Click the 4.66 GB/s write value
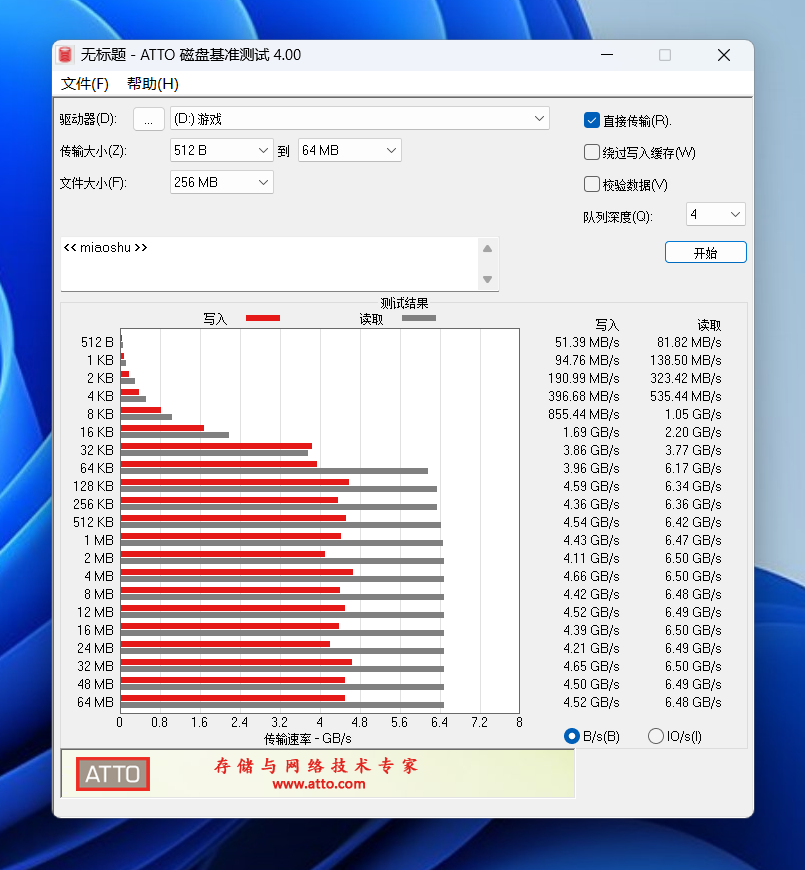The height and width of the screenshot is (870, 805). pyautogui.click(x=591, y=576)
